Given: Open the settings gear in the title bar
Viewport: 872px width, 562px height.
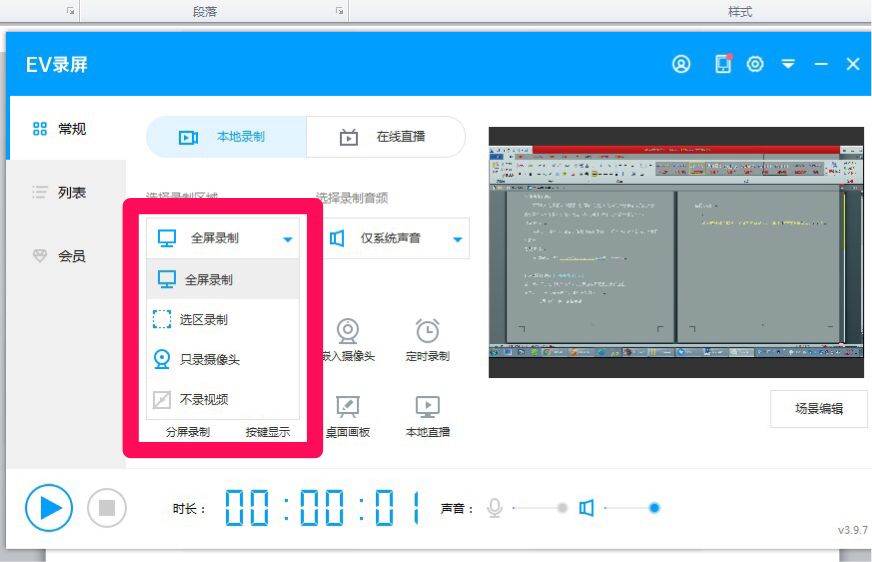Looking at the screenshot, I should click(x=755, y=64).
